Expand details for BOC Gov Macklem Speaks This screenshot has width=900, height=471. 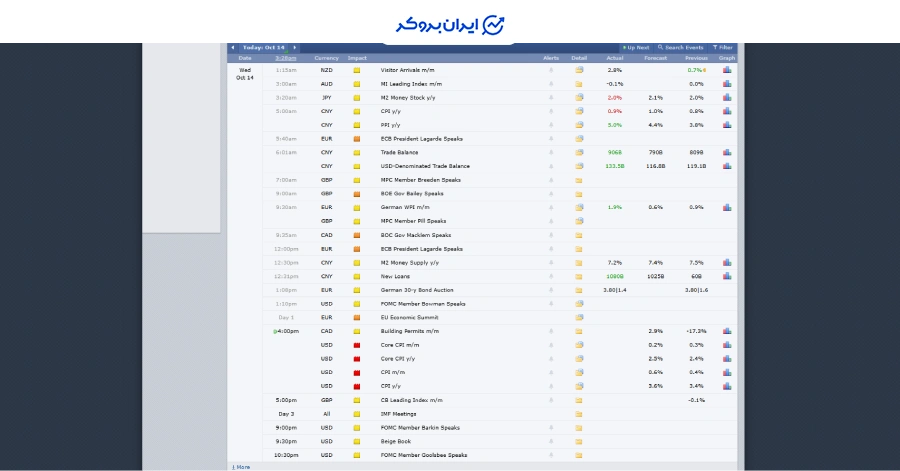pos(579,235)
